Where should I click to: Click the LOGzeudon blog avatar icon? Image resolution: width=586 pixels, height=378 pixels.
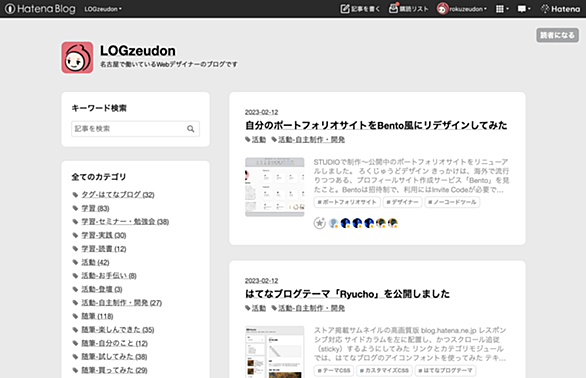click(x=77, y=58)
